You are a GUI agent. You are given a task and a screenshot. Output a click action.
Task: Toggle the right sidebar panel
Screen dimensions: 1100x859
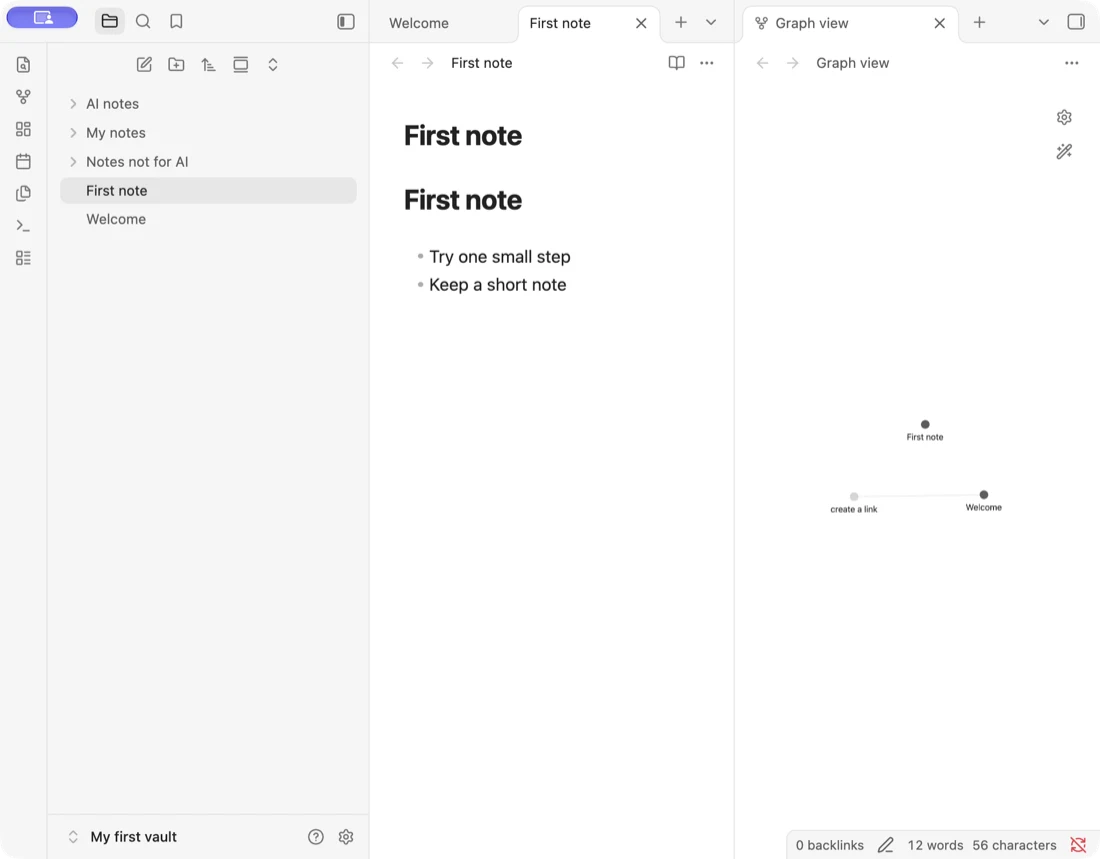1076,22
